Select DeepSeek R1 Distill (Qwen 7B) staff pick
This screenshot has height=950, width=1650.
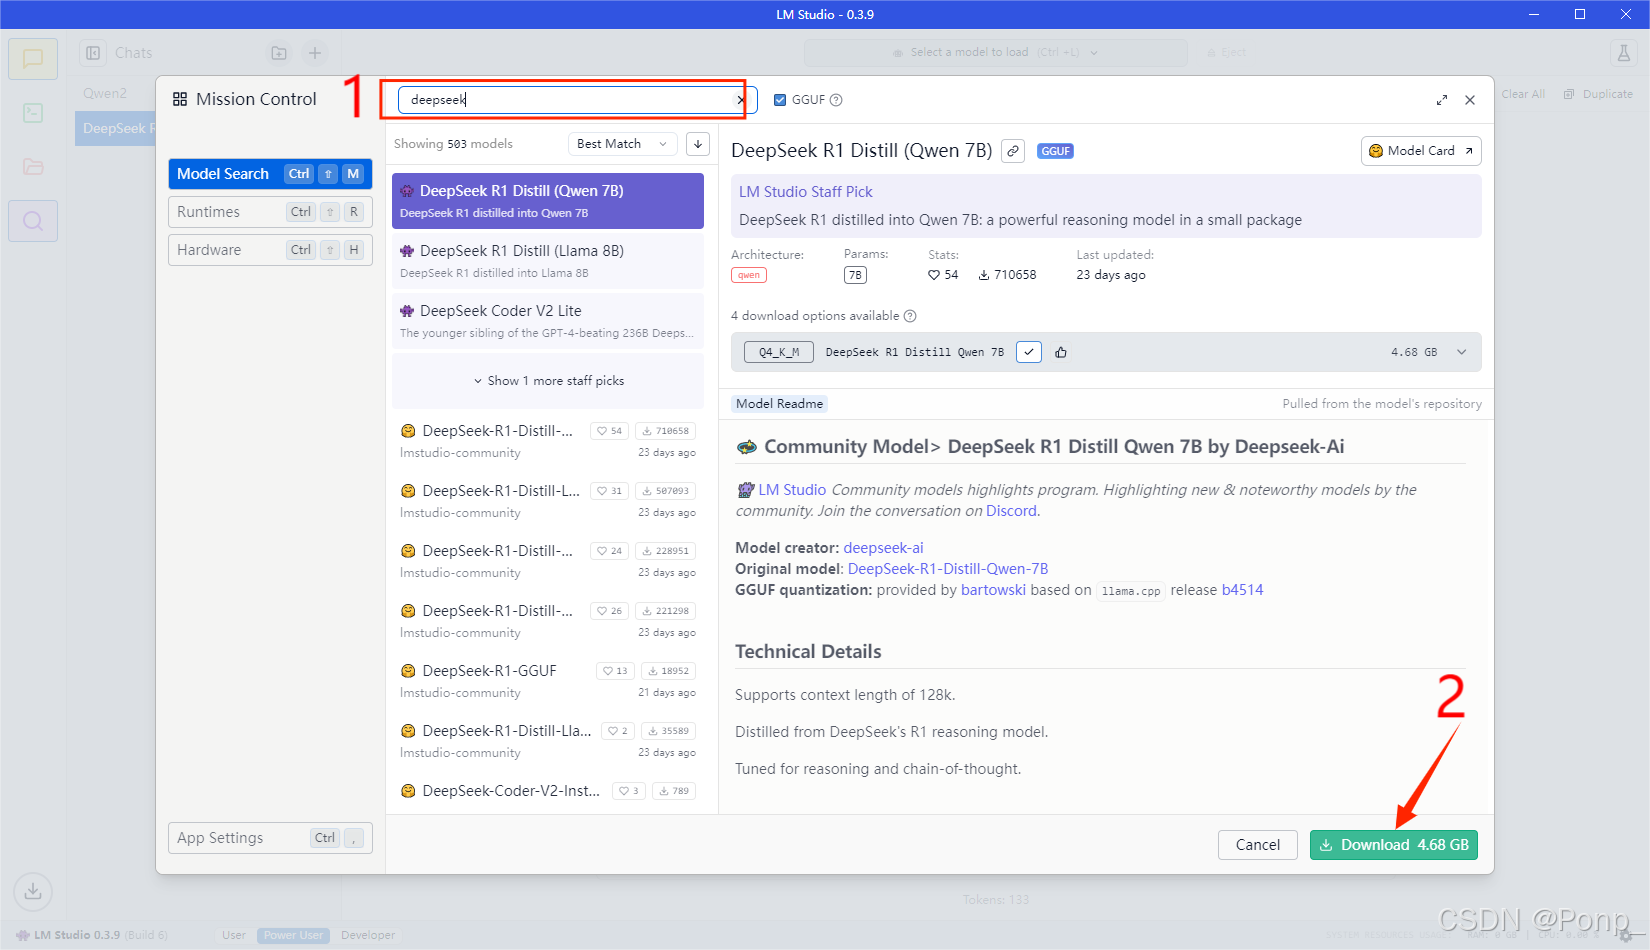coord(548,201)
